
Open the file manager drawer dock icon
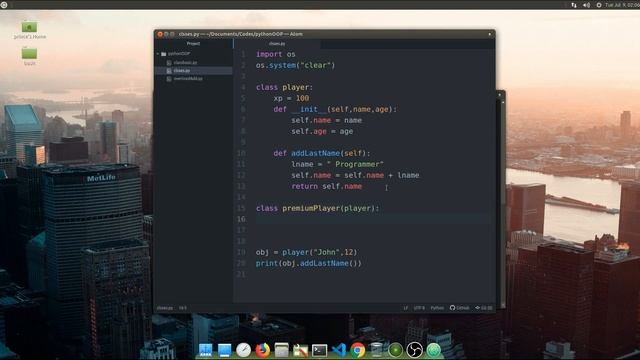(281, 350)
